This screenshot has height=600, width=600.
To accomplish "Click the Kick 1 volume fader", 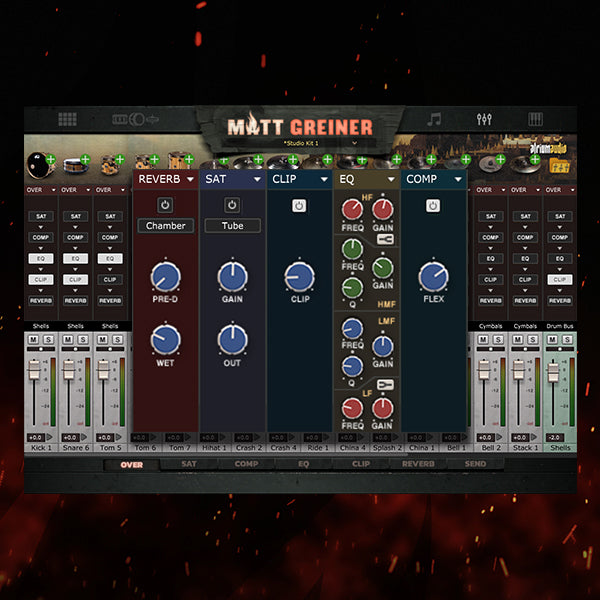I will 33,370.
